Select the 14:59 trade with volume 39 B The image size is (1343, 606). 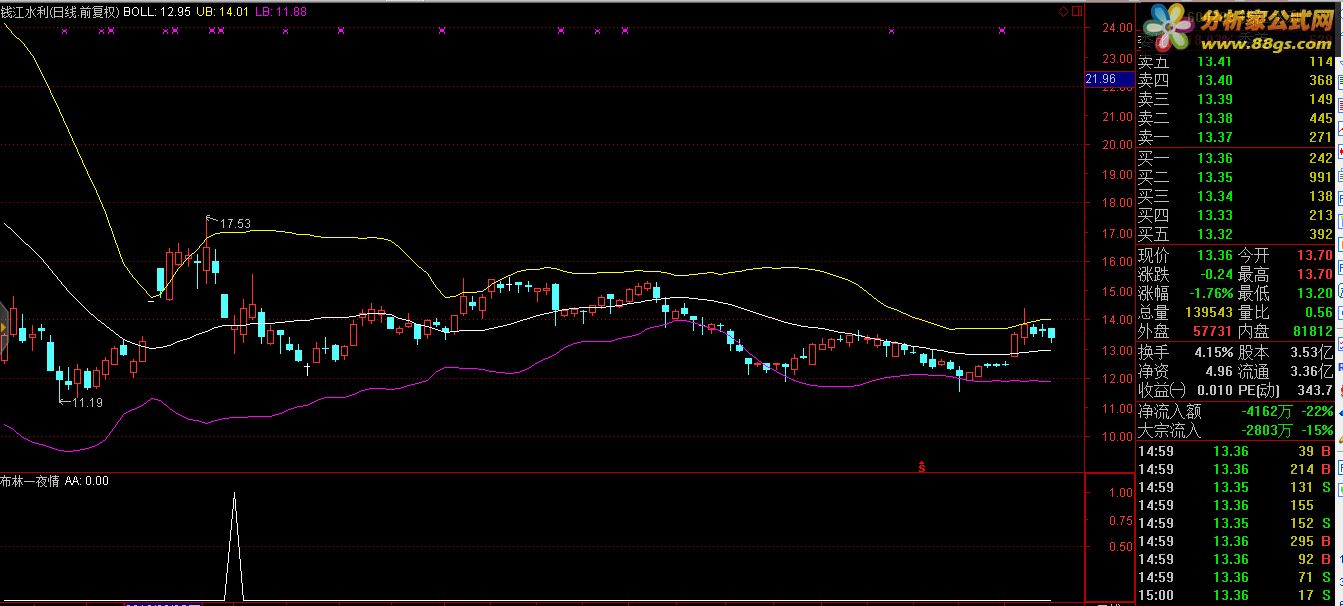(x=1236, y=451)
